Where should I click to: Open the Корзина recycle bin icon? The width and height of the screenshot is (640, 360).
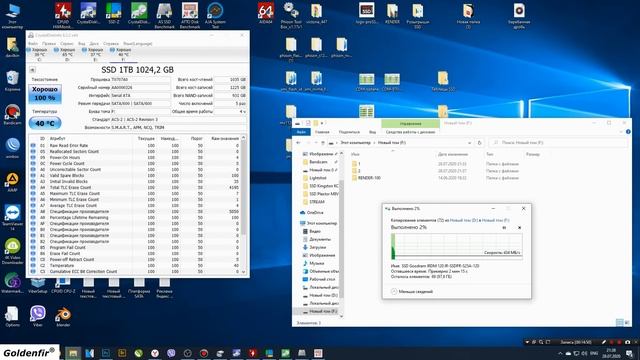[12, 80]
